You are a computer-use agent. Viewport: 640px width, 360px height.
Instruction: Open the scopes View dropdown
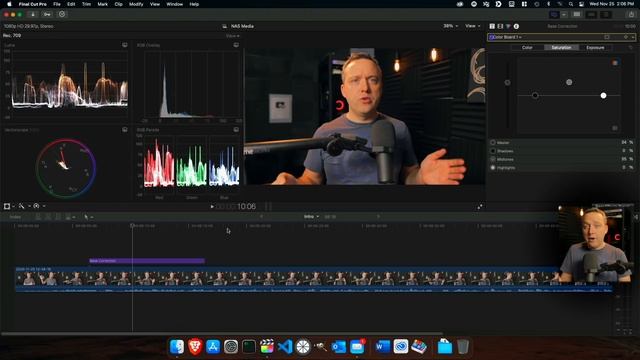click(233, 36)
